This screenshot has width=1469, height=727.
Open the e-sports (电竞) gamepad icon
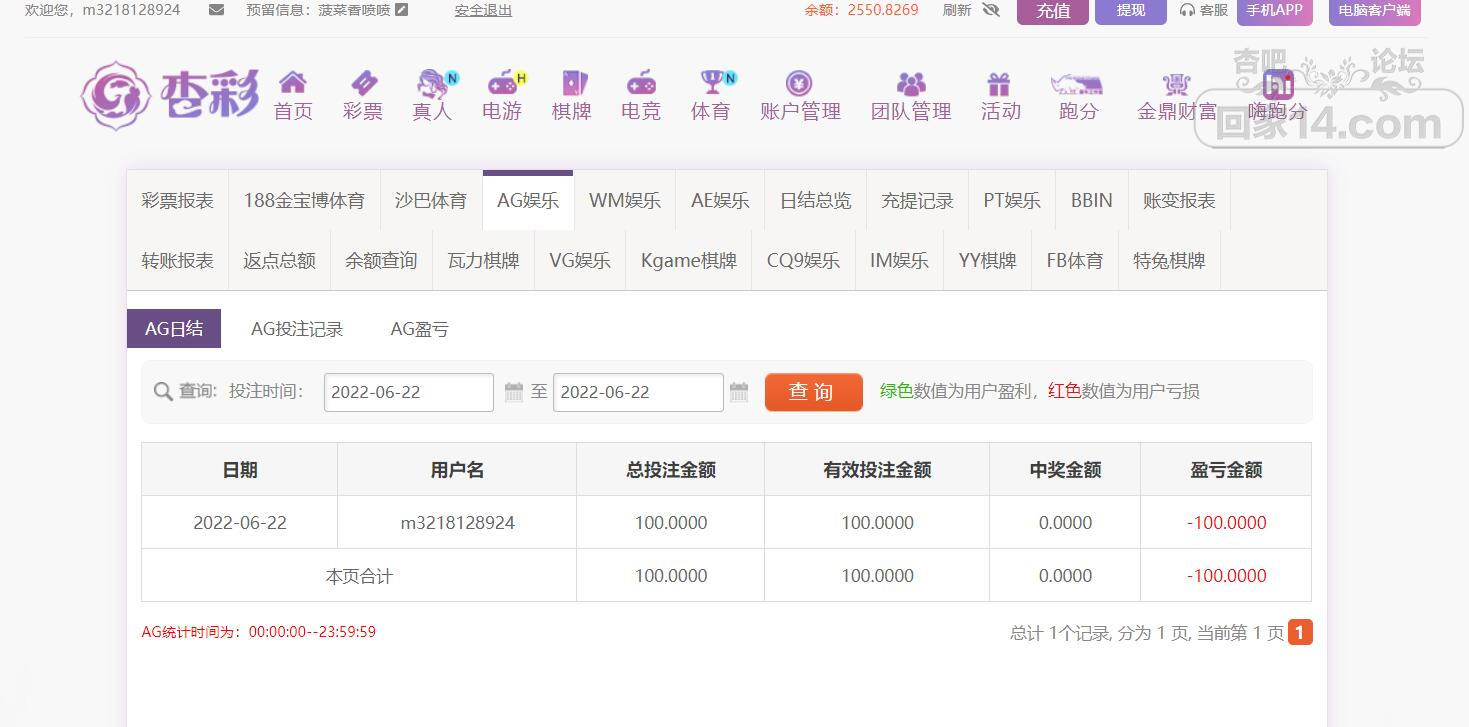click(641, 82)
